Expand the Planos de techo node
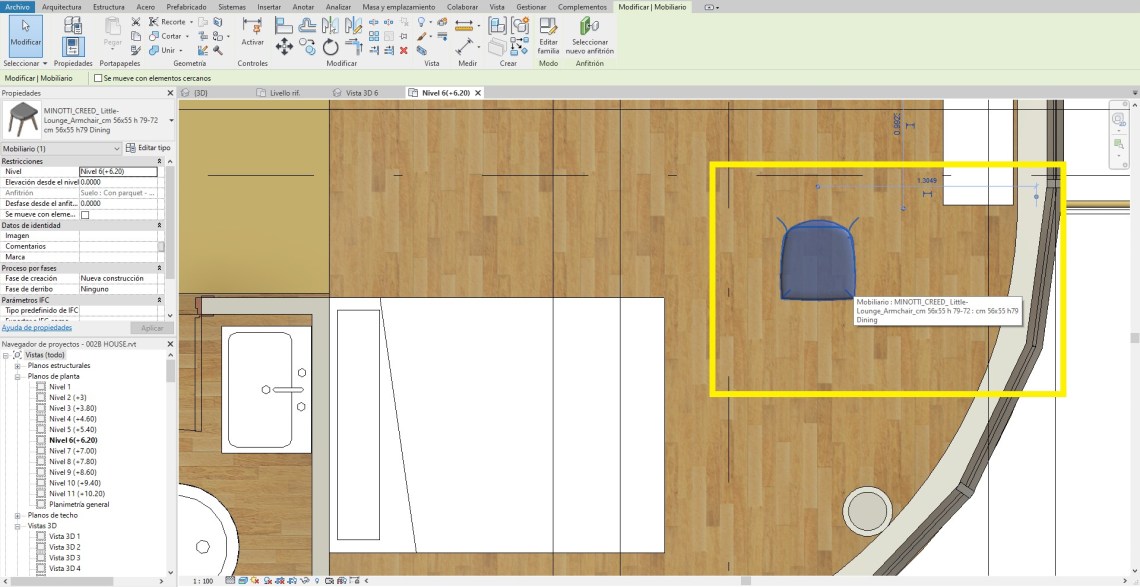This screenshot has width=1140, height=587. point(17,515)
